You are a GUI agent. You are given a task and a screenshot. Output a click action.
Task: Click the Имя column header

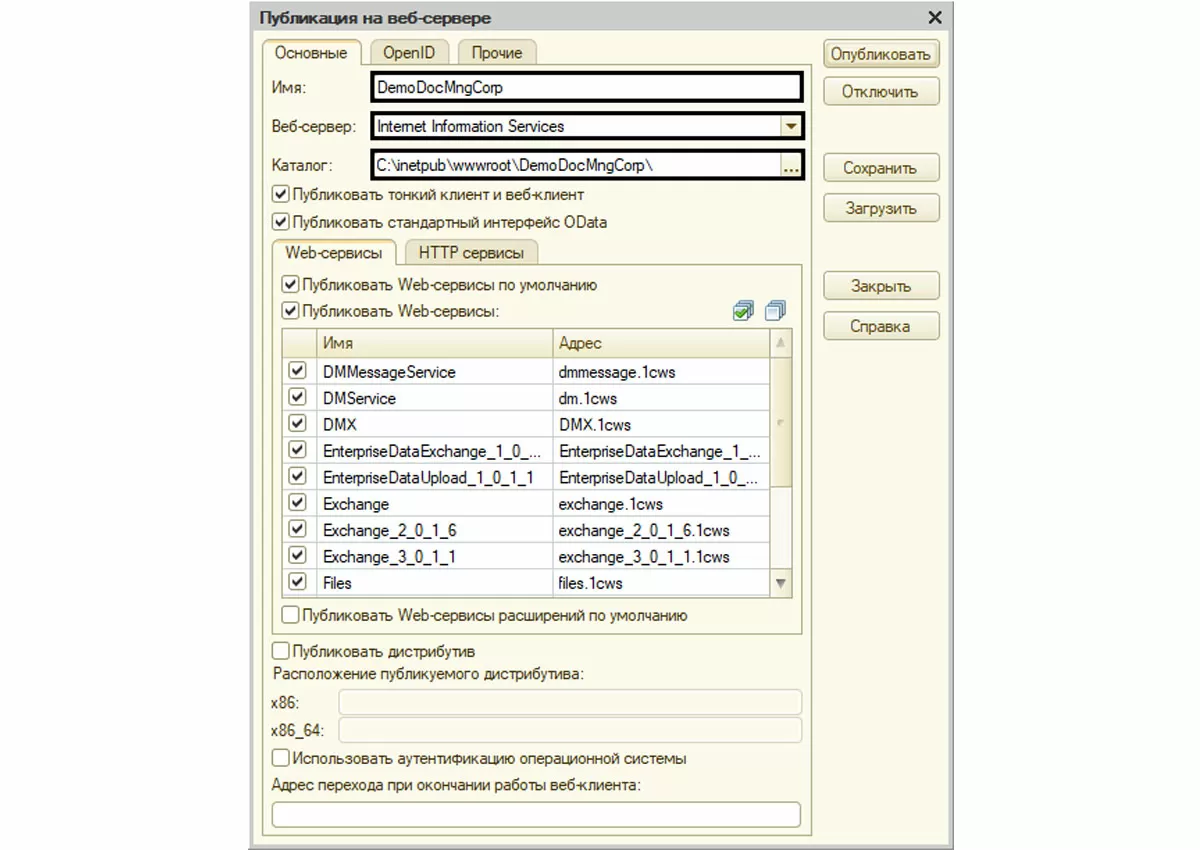(434, 343)
